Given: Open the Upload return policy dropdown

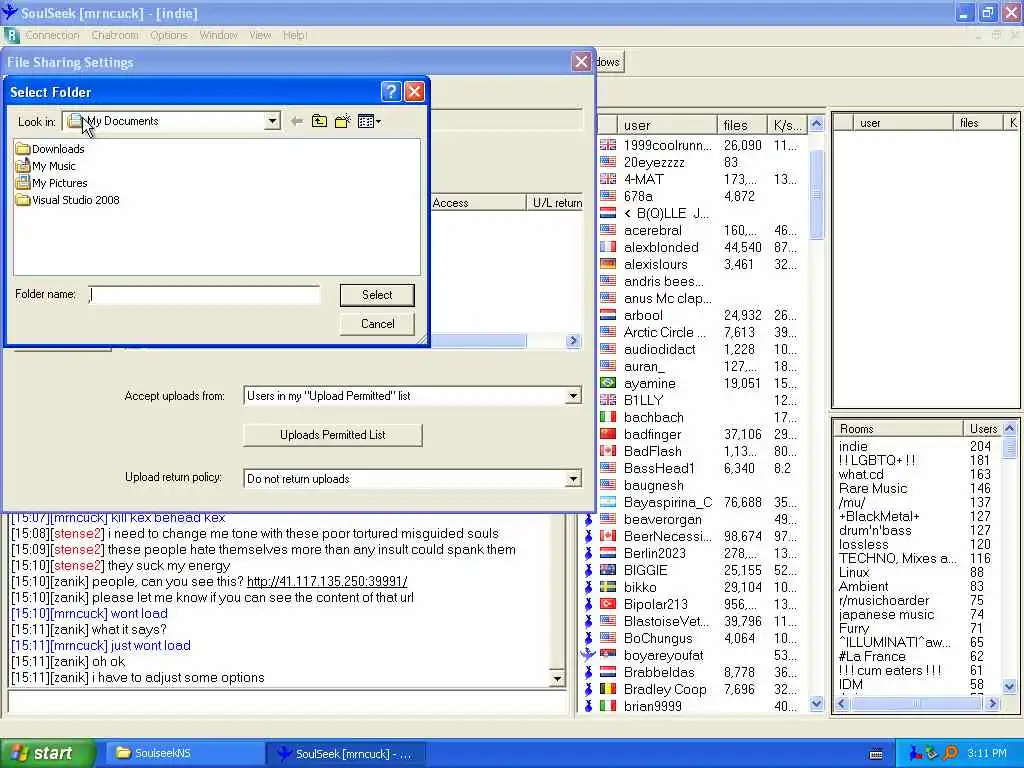Looking at the screenshot, I should point(573,479).
